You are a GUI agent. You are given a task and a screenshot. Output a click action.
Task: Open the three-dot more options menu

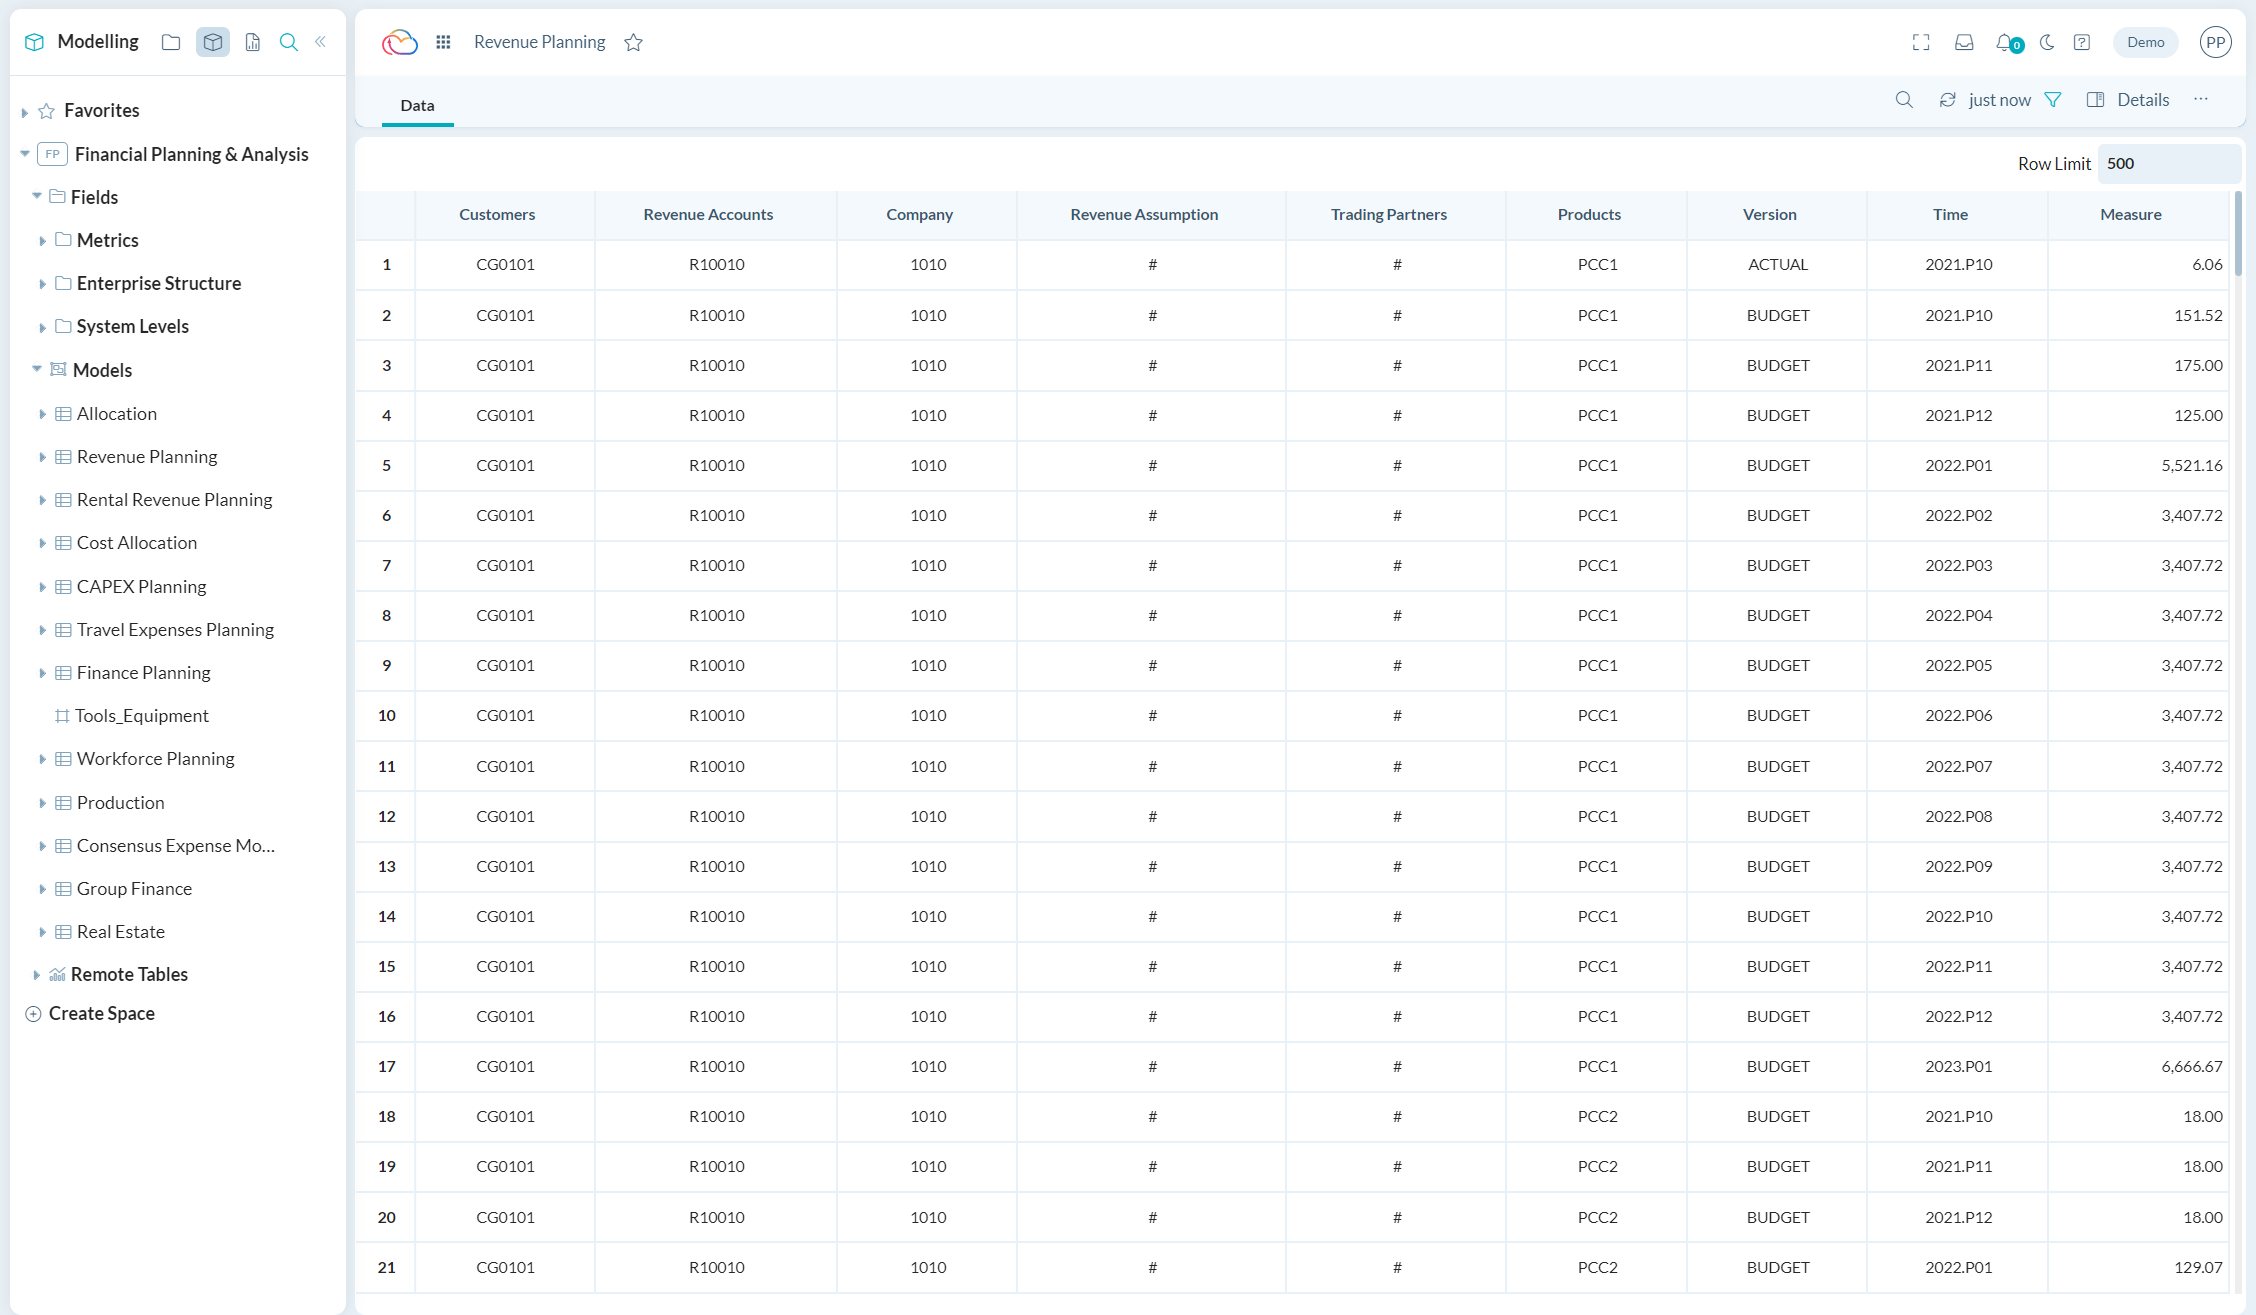[x=2201, y=99]
